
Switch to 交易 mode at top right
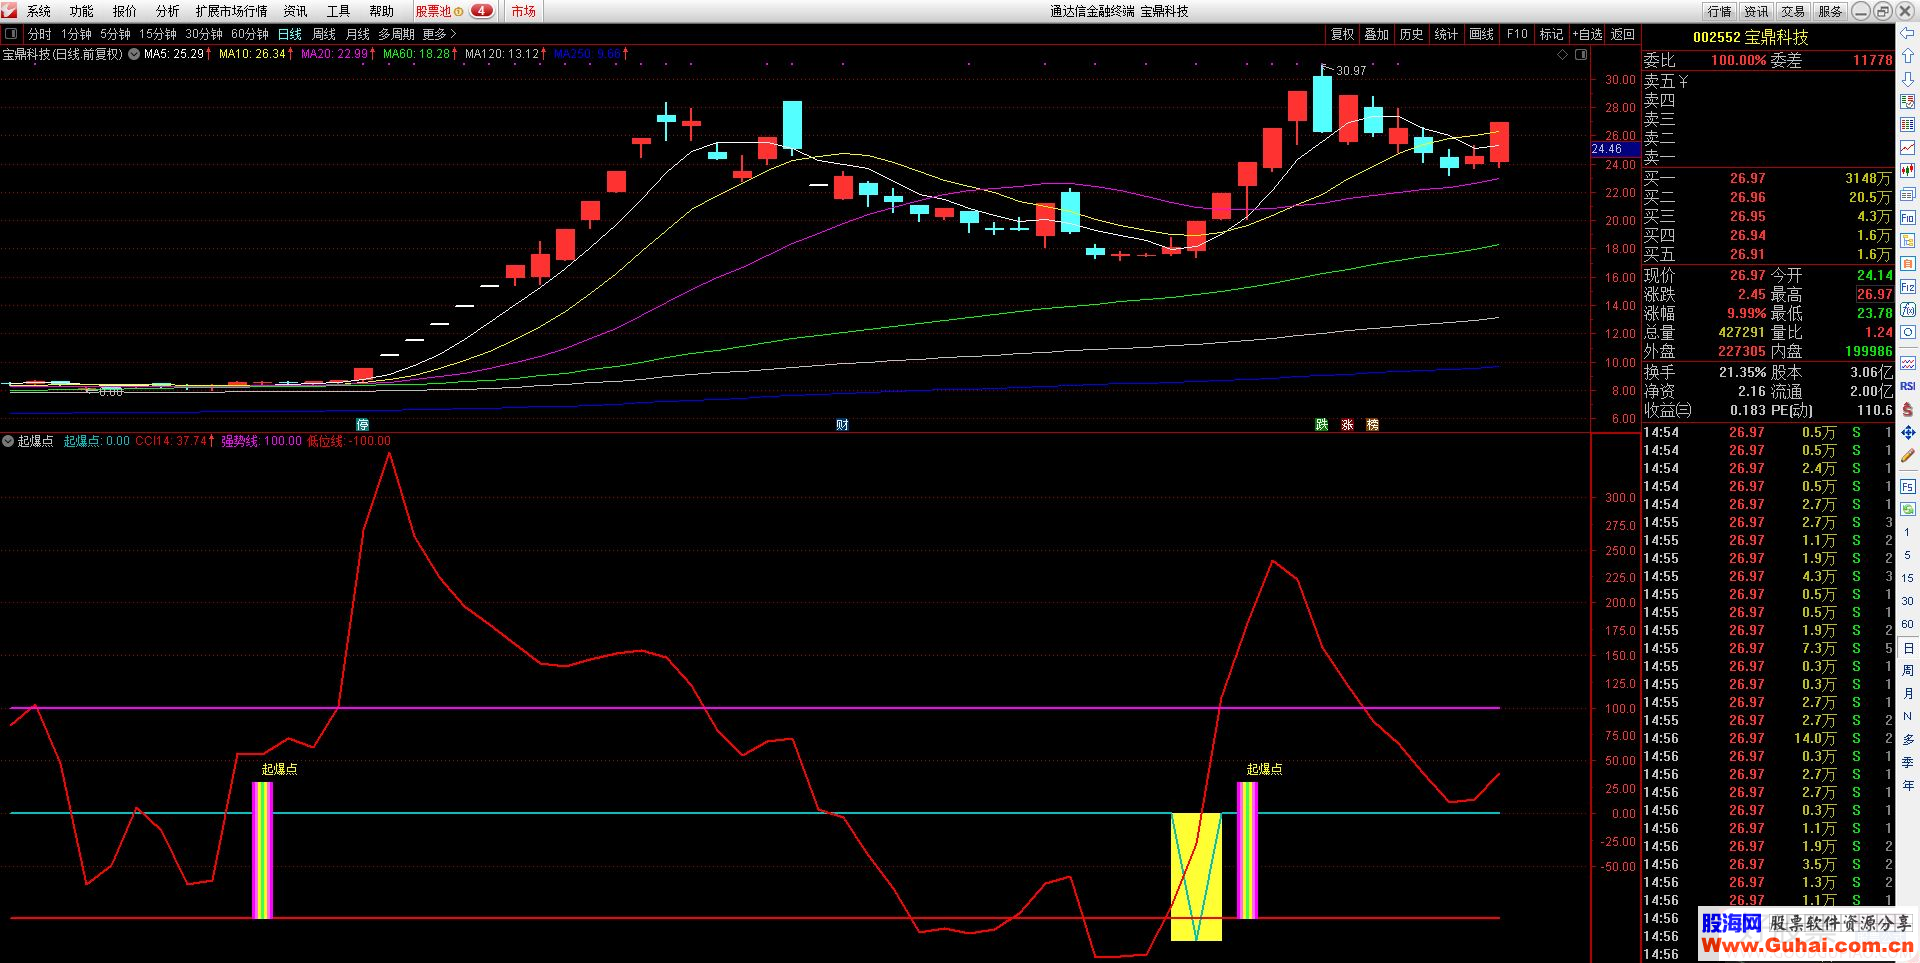(x=1793, y=11)
